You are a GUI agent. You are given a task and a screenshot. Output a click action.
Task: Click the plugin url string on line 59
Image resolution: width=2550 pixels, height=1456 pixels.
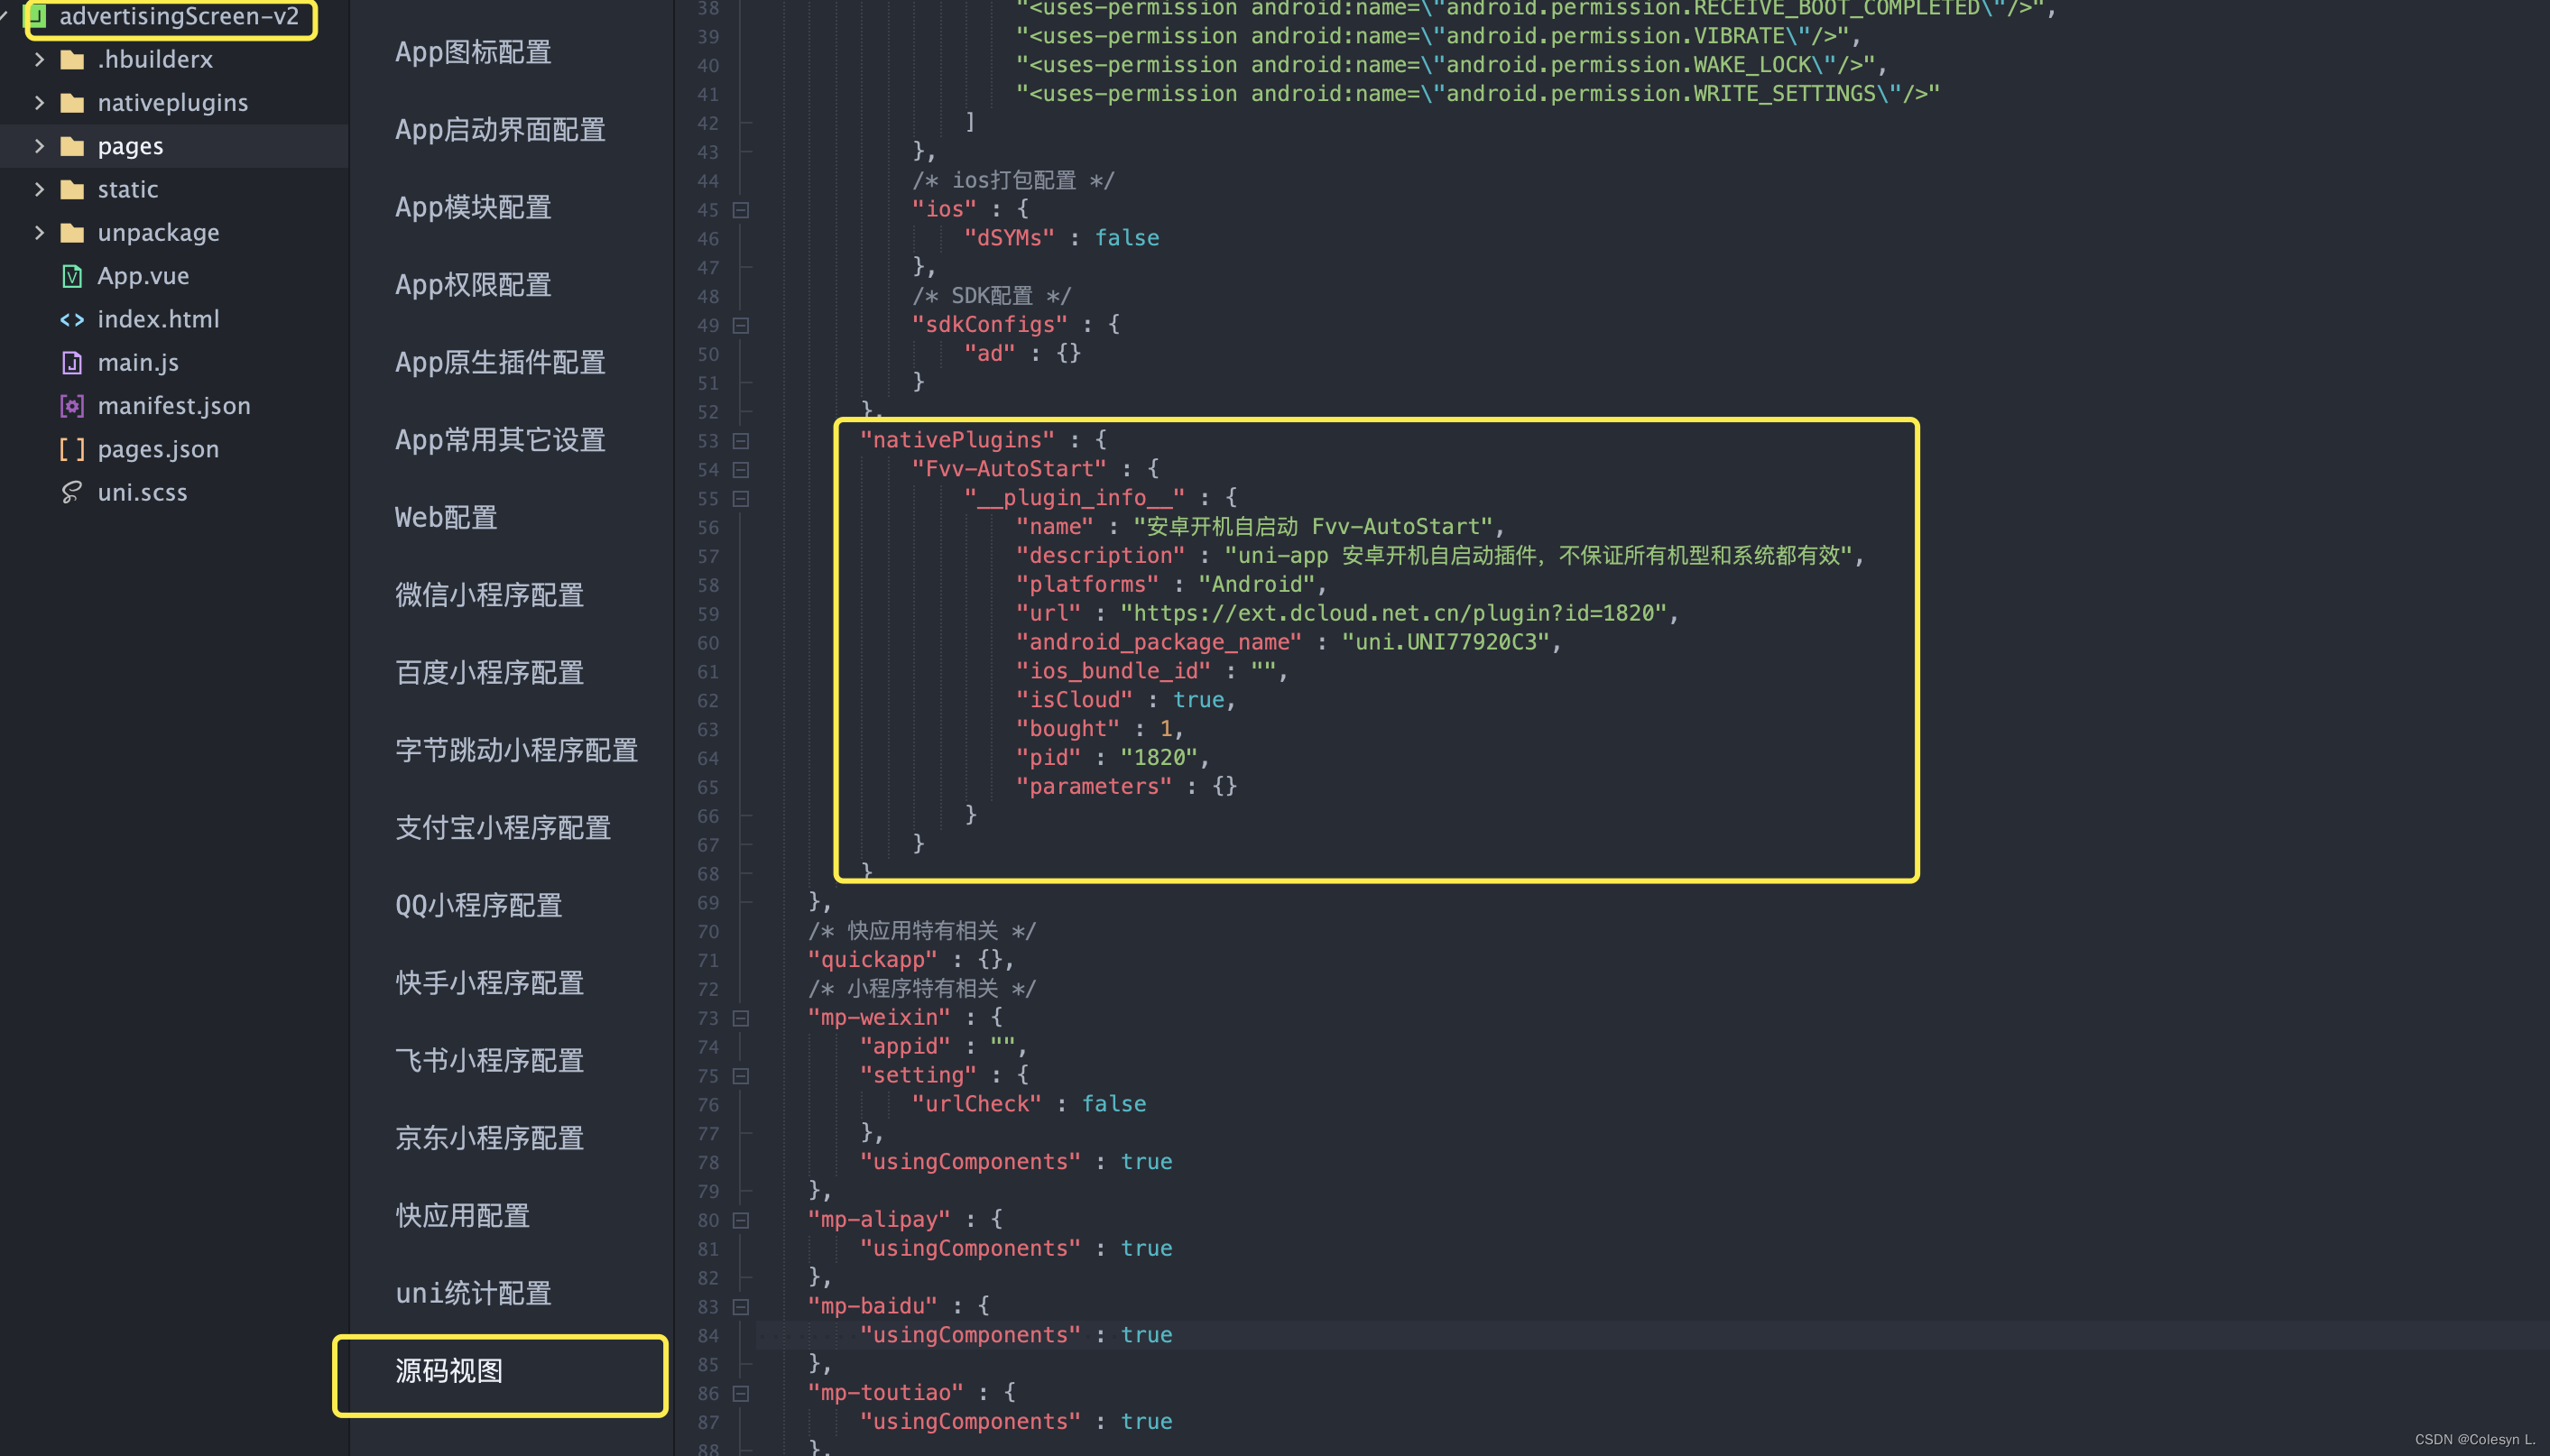pos(1393,613)
